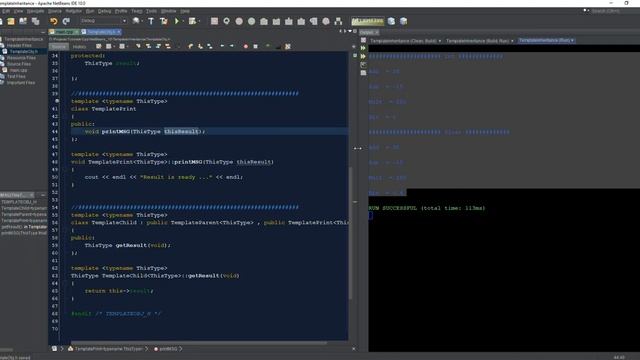The height and width of the screenshot is (360, 640).
Task: Open the Debug Project dropdown arrow
Action: coord(199,21)
